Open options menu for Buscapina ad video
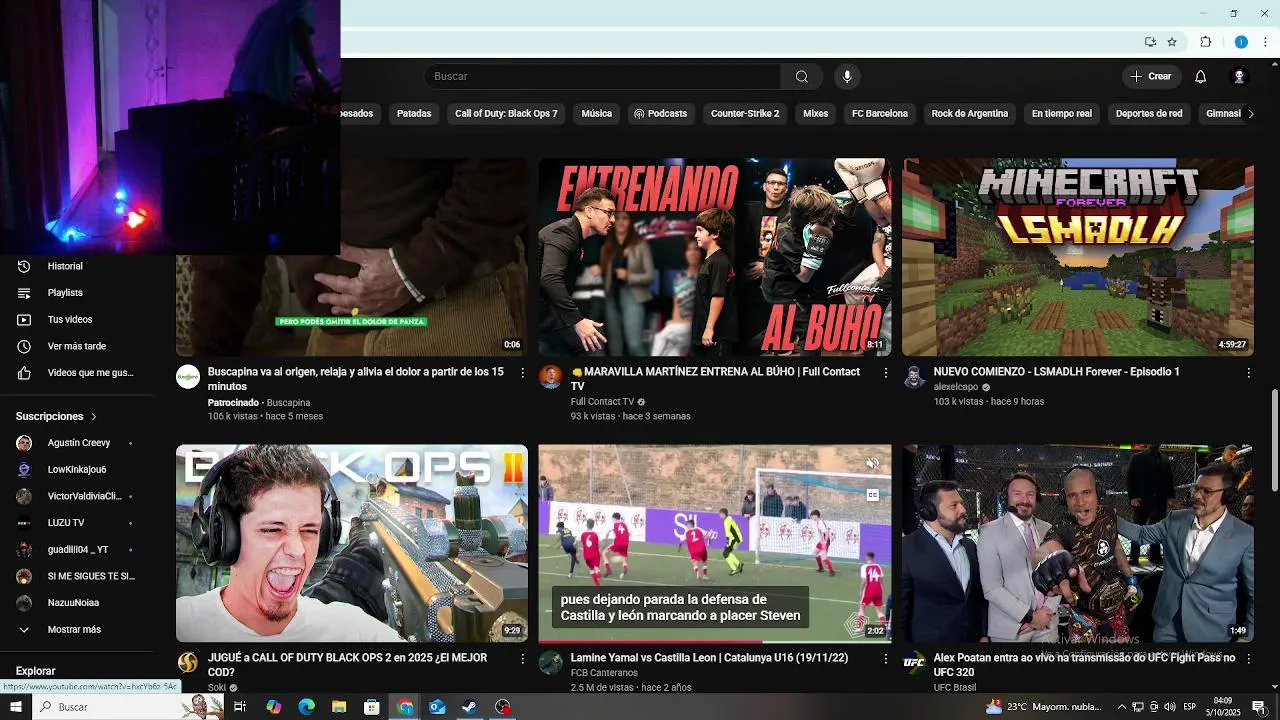The width and height of the screenshot is (1280, 720). [x=522, y=372]
